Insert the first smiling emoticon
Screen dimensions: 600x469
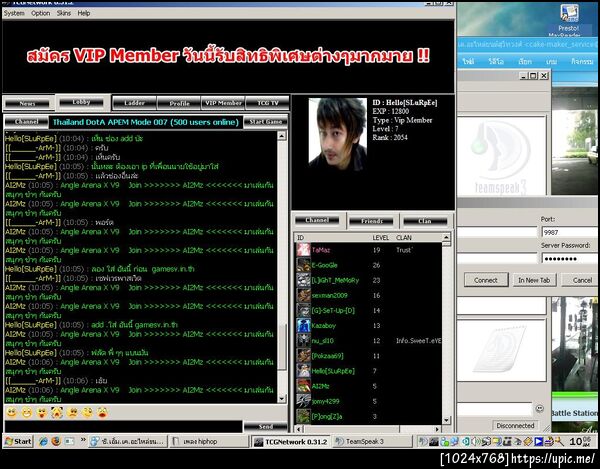12,412
